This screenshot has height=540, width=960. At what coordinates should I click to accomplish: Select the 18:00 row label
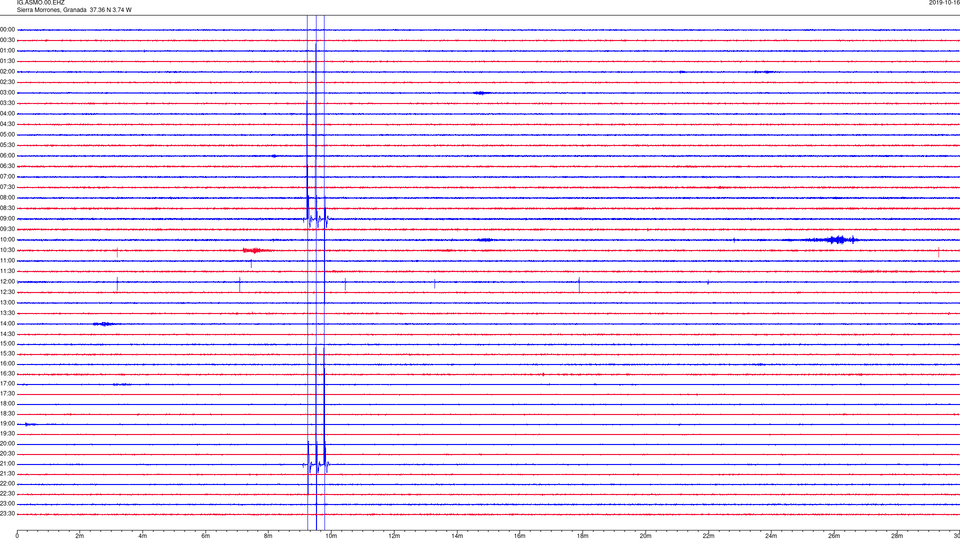click(7, 404)
